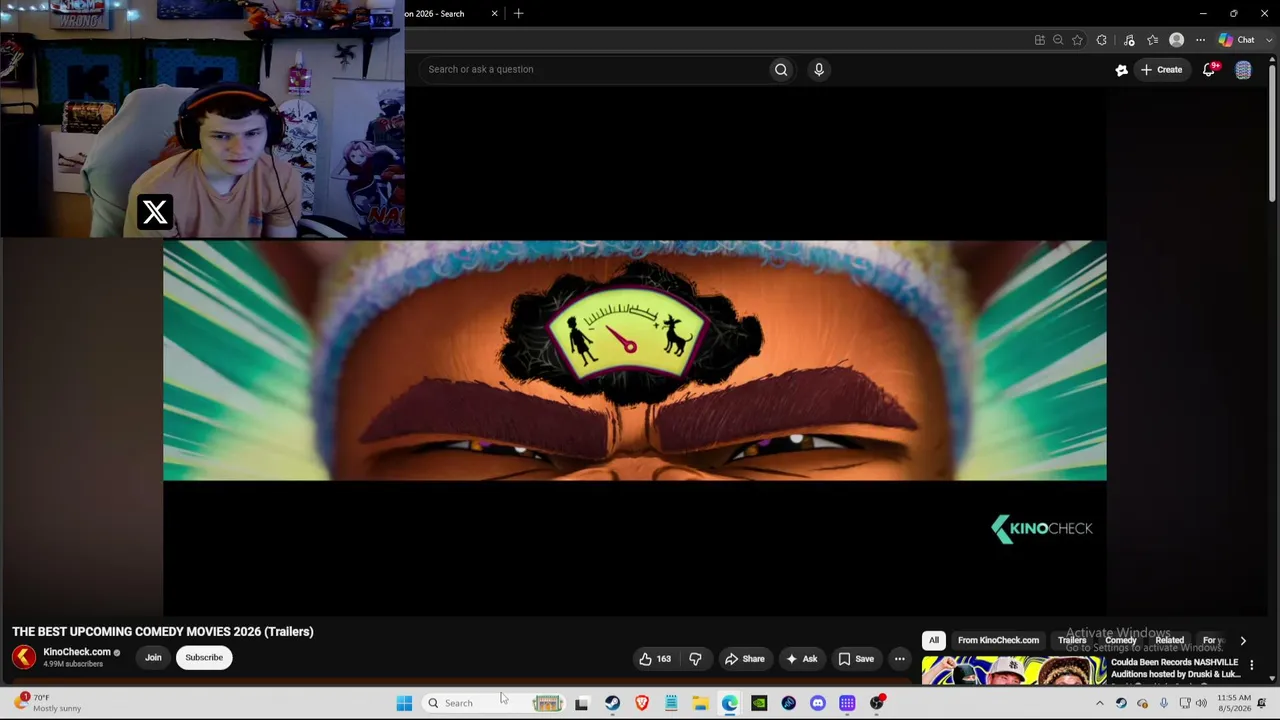Open Task View from the taskbar

point(581,703)
